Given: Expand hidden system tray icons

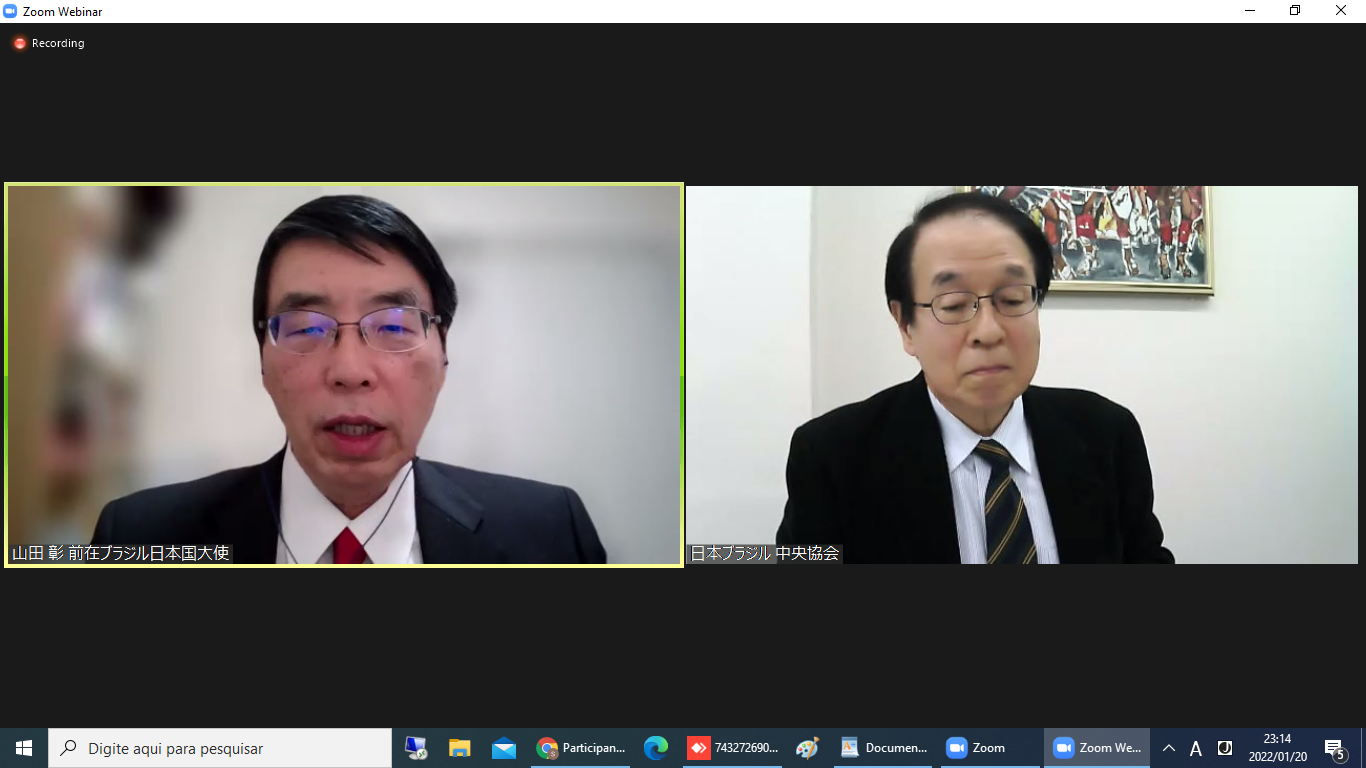Looking at the screenshot, I should pyautogui.click(x=1168, y=748).
